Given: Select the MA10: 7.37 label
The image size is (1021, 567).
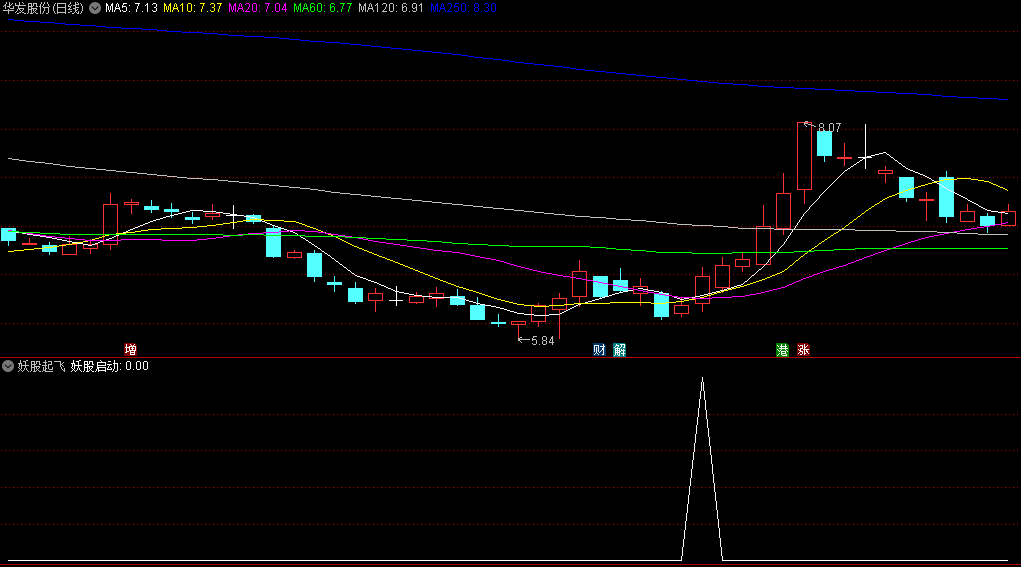Looking at the screenshot, I should (192, 8).
